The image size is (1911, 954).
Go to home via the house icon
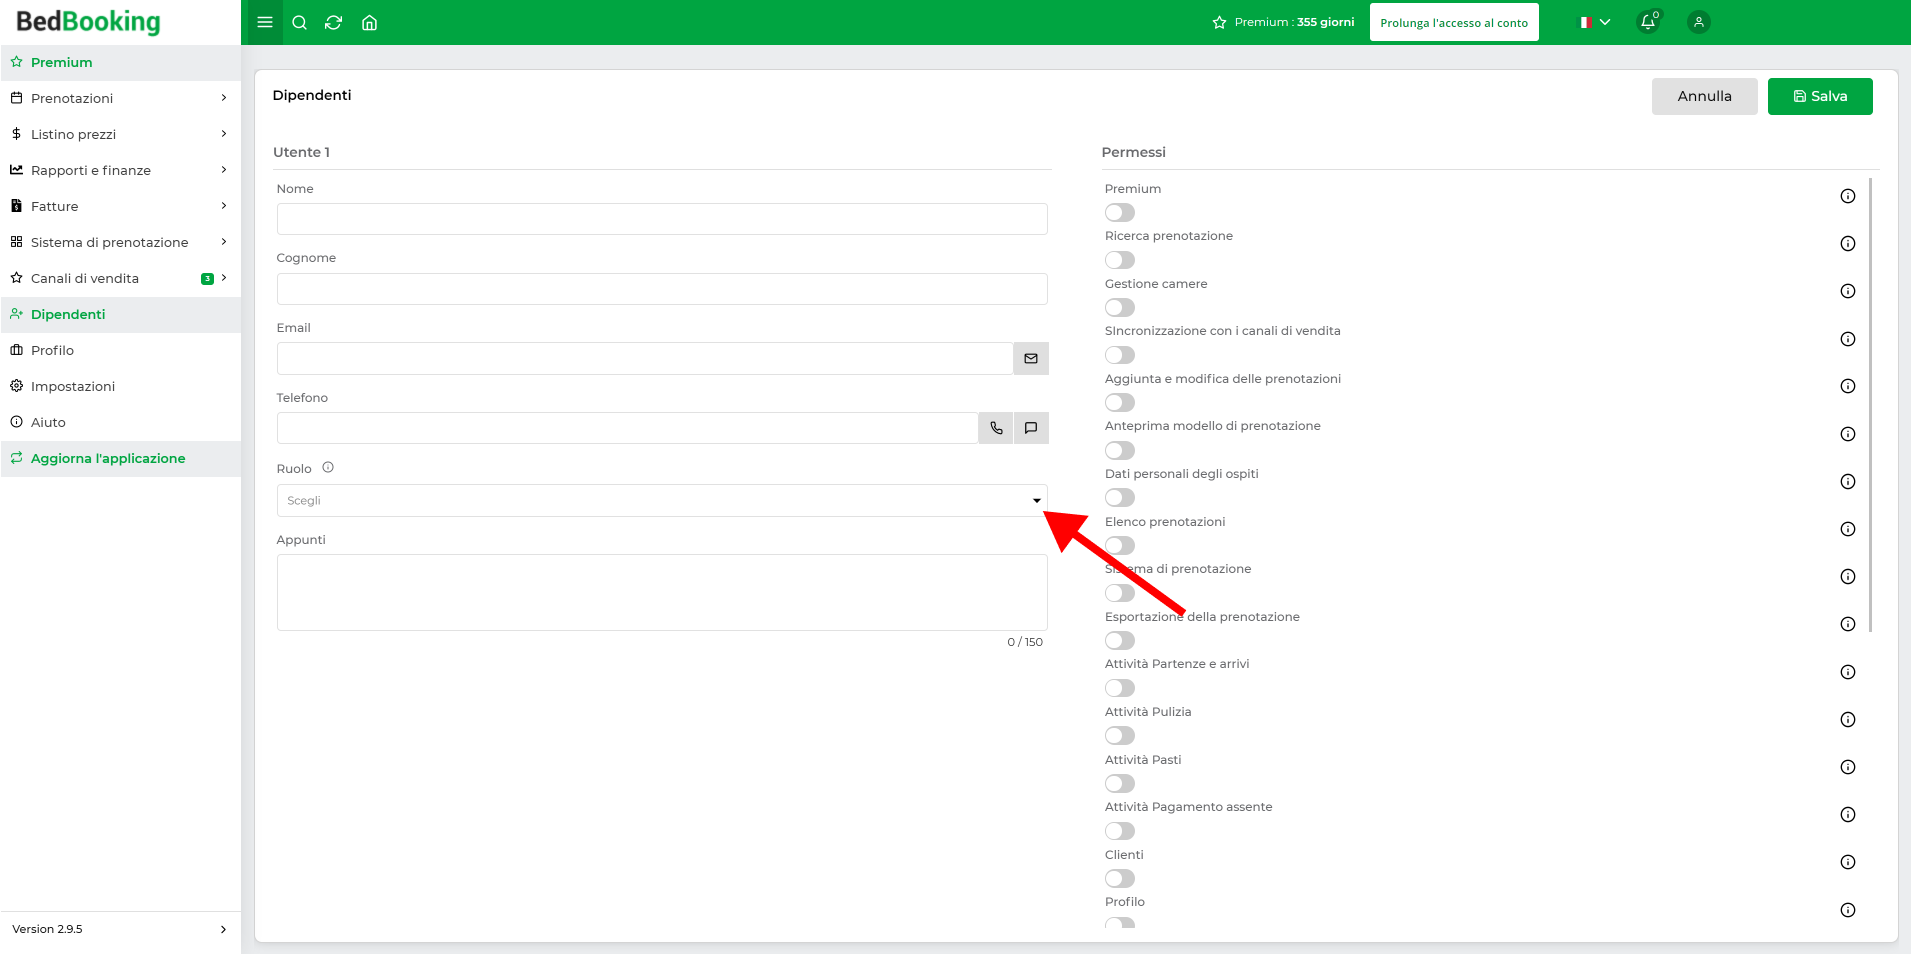click(369, 22)
